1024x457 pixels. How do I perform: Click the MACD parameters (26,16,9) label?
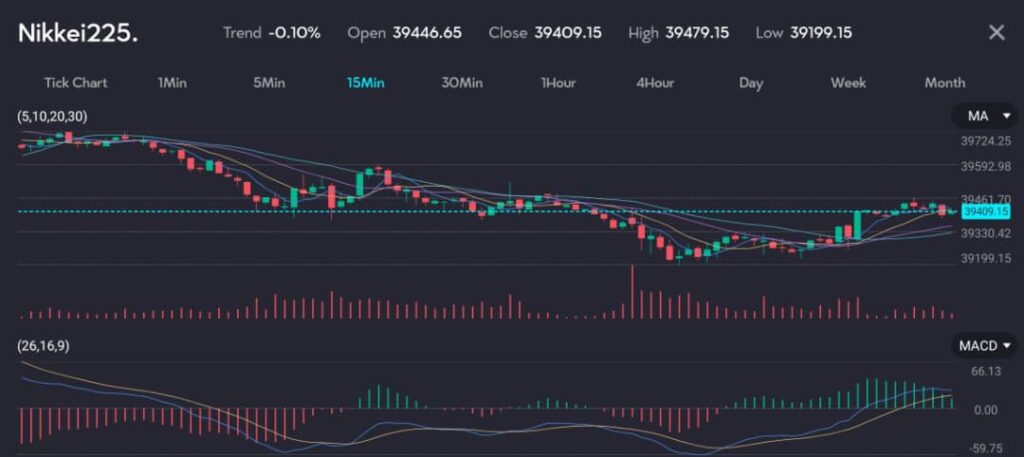[44, 346]
